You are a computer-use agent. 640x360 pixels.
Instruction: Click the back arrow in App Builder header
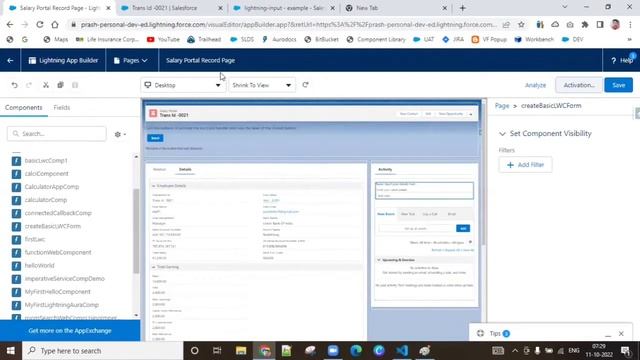click(10, 60)
